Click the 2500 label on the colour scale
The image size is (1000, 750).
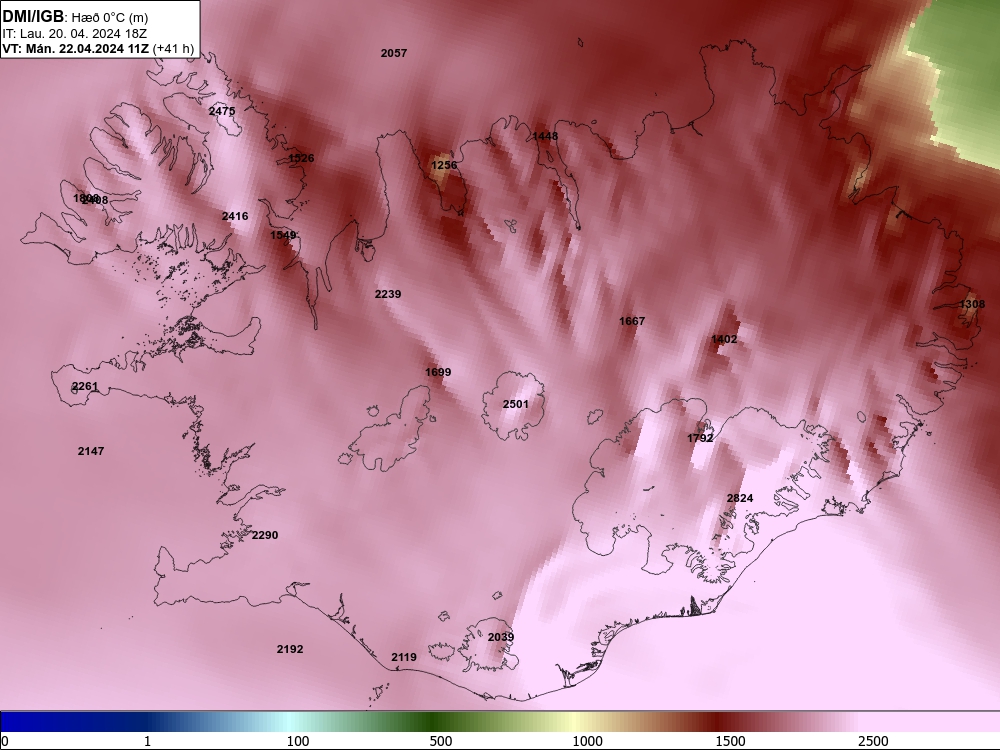click(x=873, y=741)
